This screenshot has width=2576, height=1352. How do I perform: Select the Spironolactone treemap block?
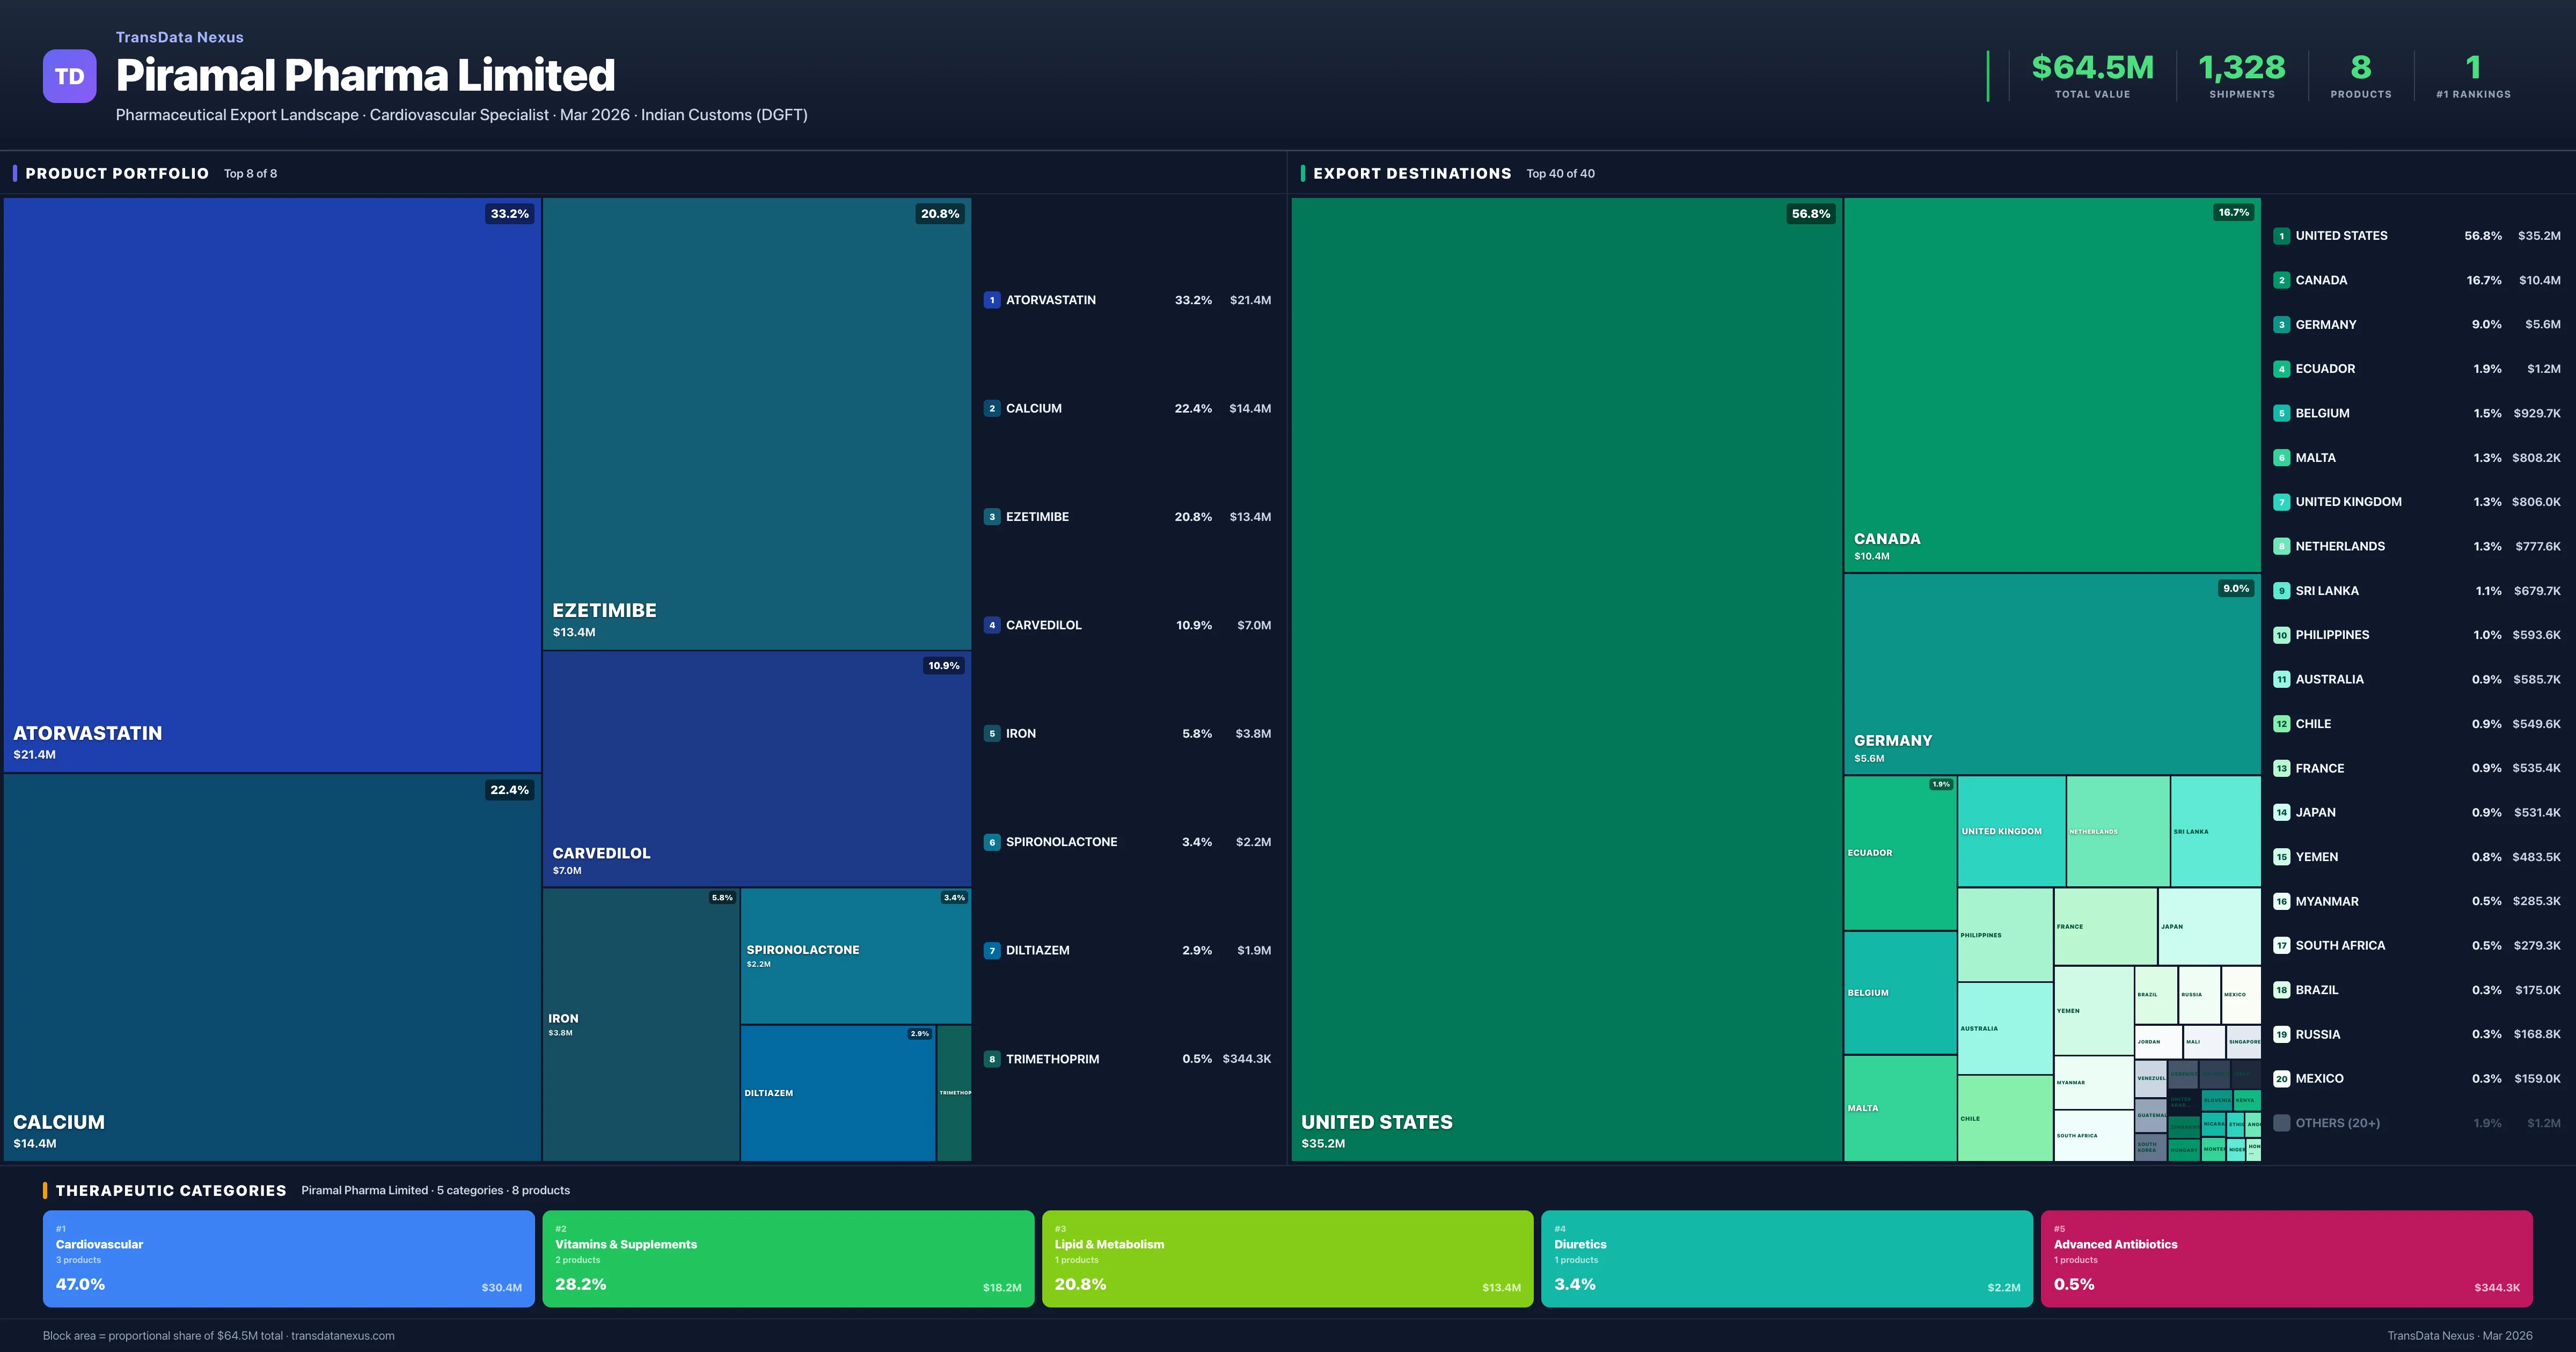pyautogui.click(x=855, y=955)
